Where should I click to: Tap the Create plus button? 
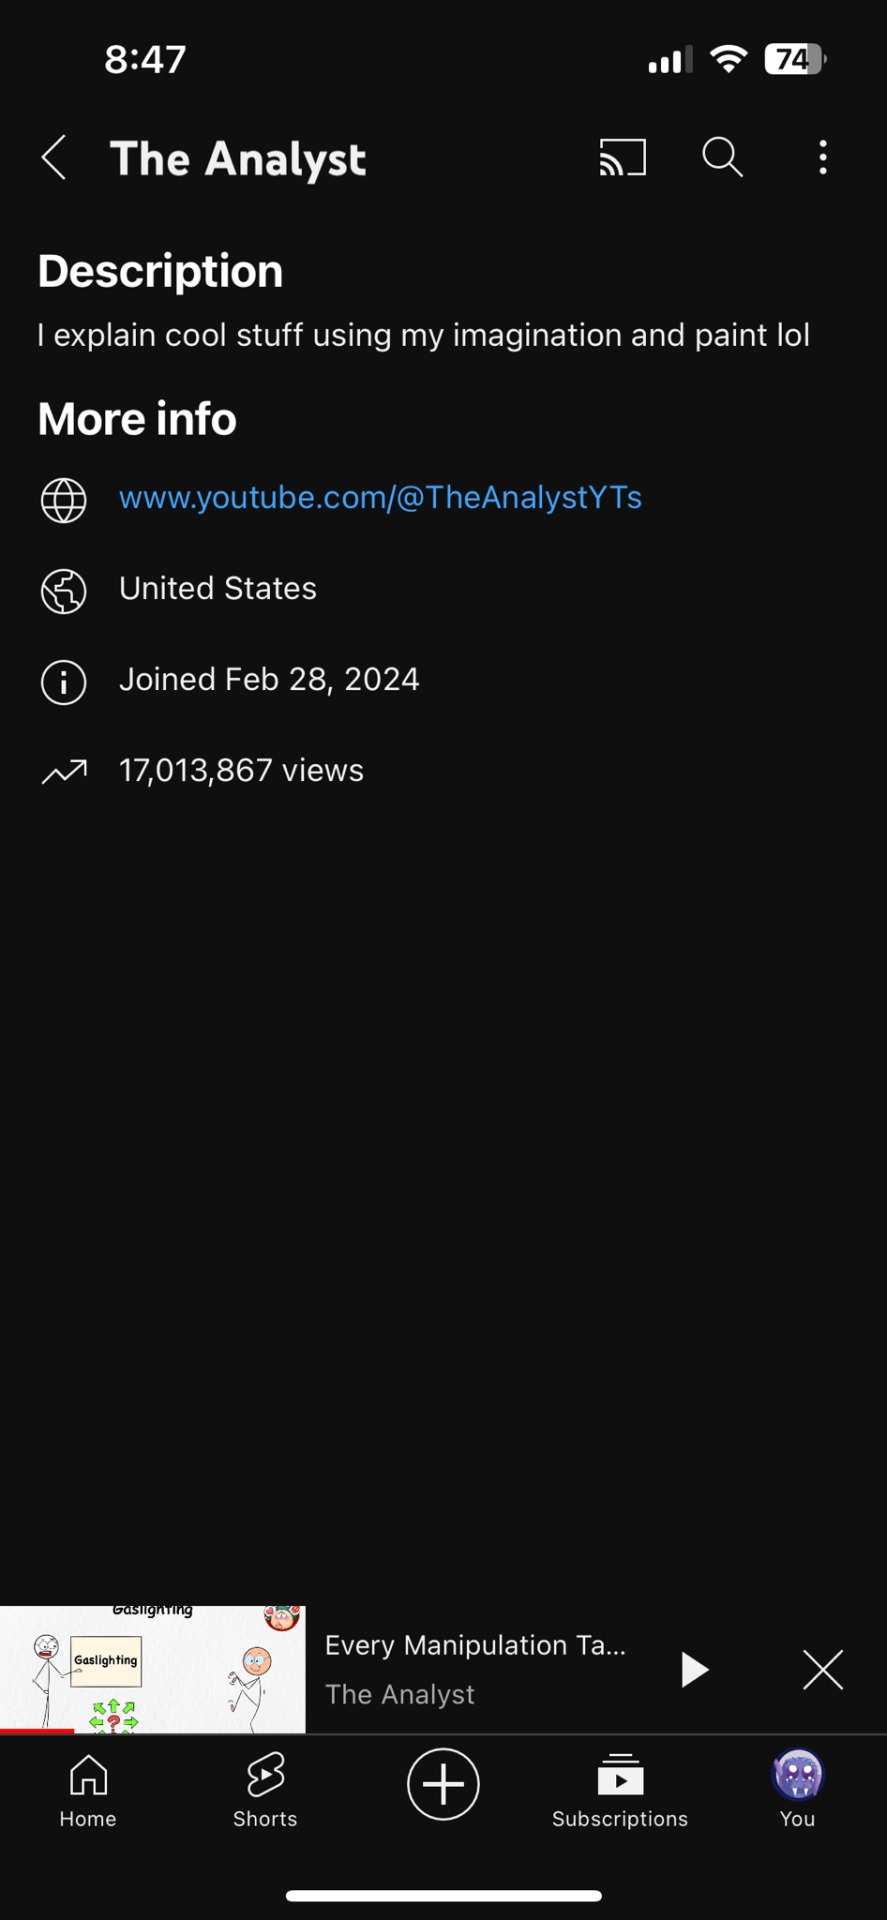pyautogui.click(x=443, y=1784)
